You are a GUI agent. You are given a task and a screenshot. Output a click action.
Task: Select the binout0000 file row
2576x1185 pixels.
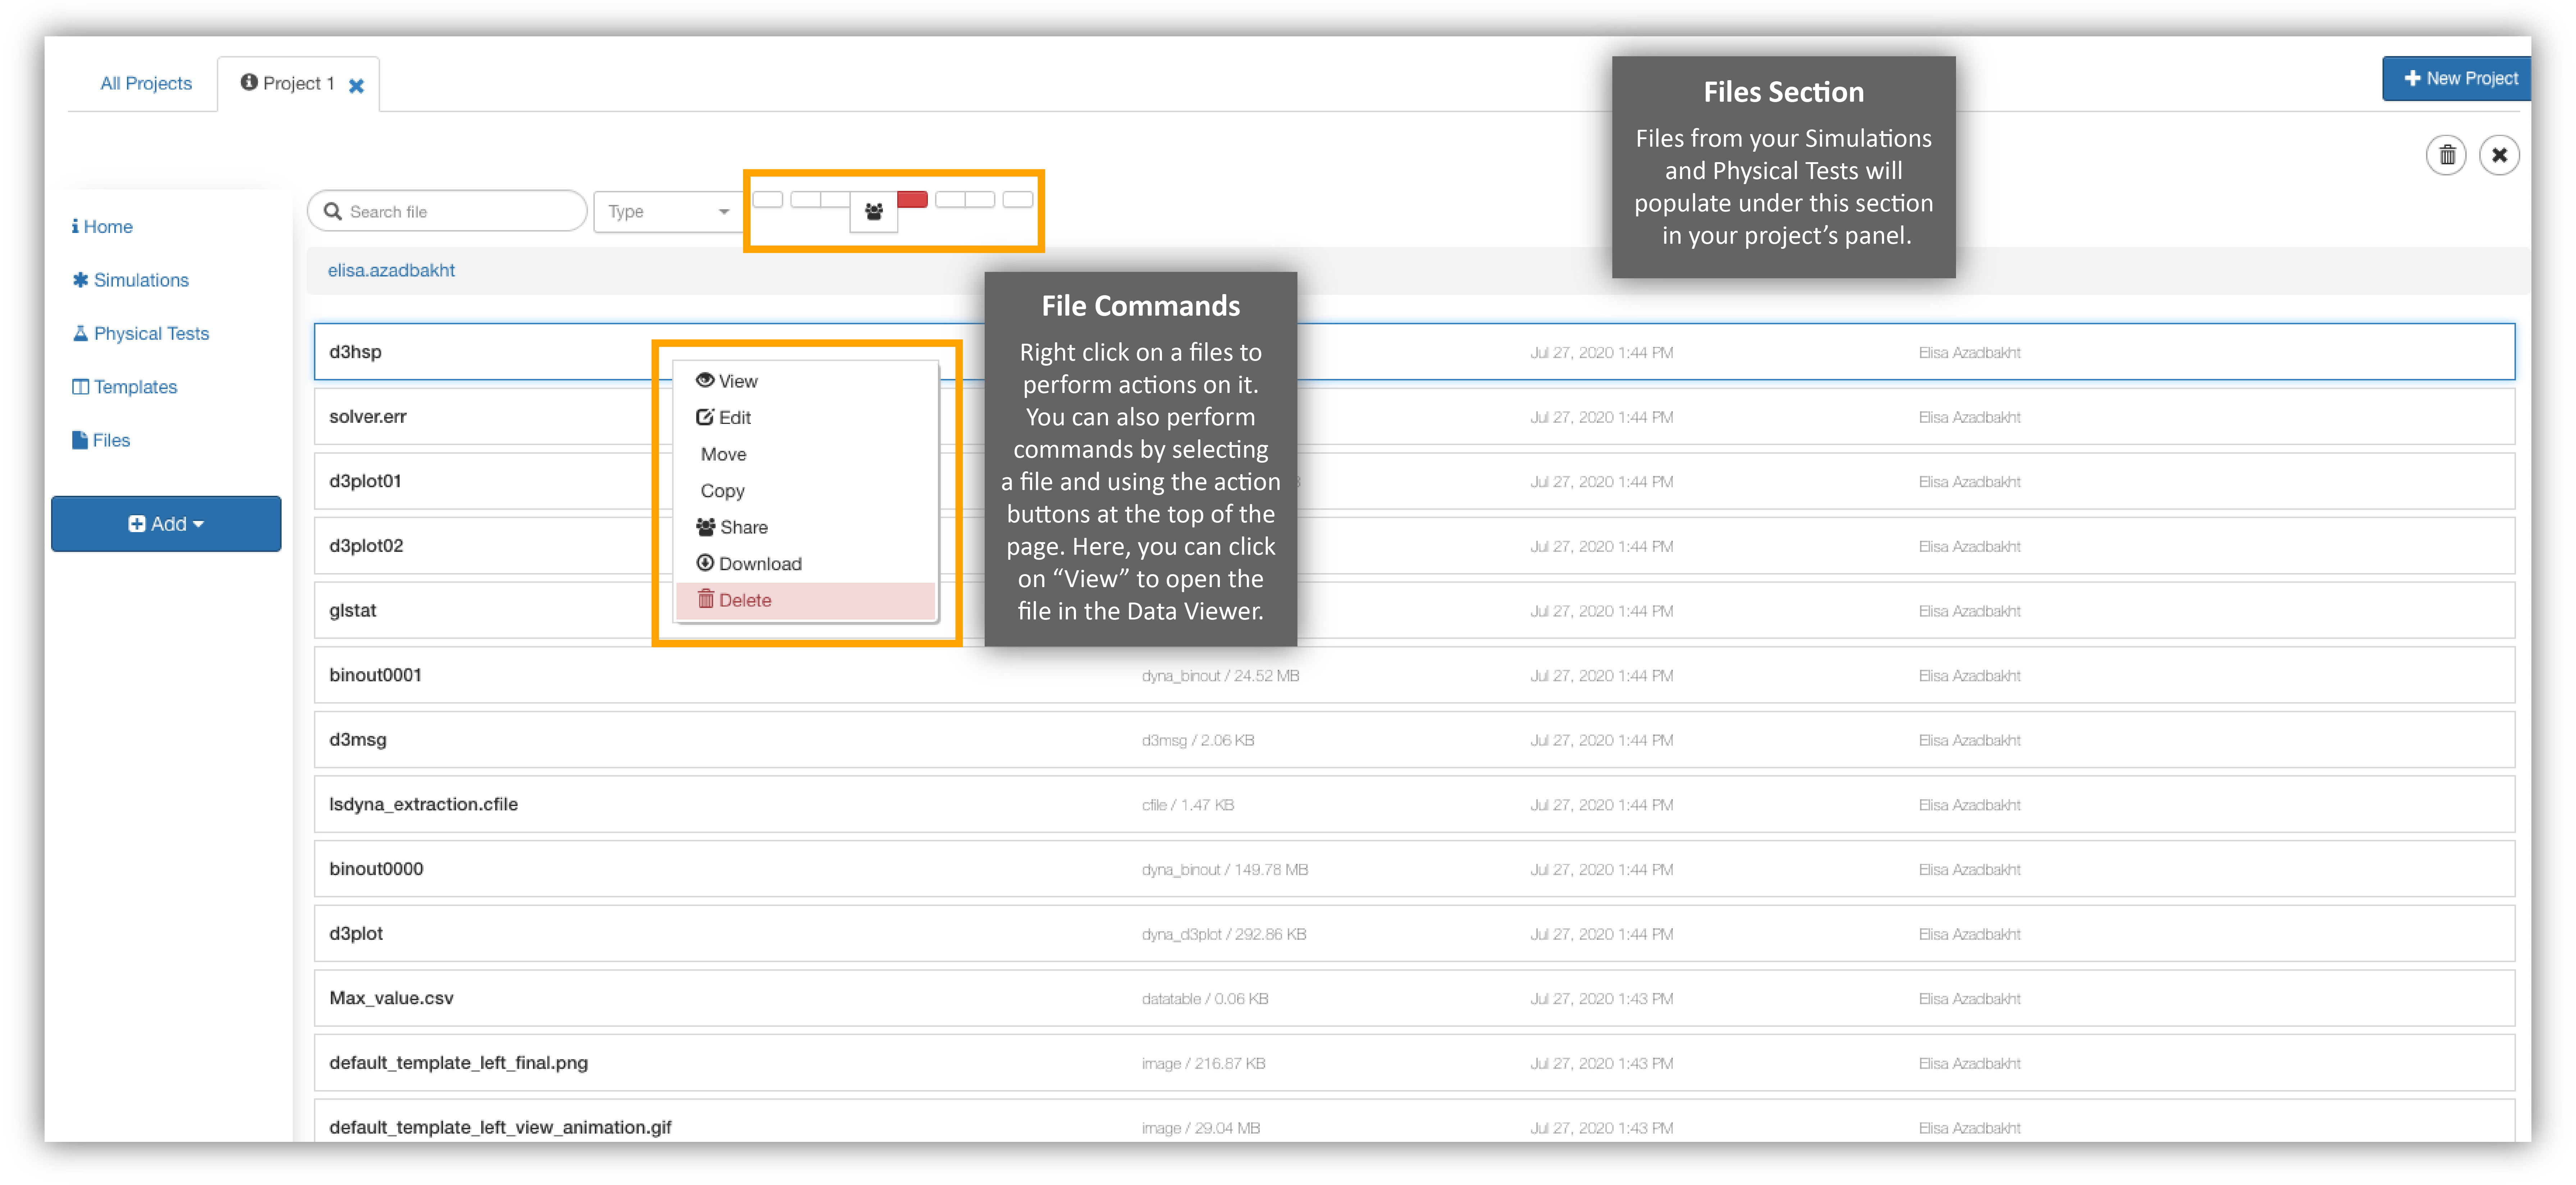[x=1414, y=869]
